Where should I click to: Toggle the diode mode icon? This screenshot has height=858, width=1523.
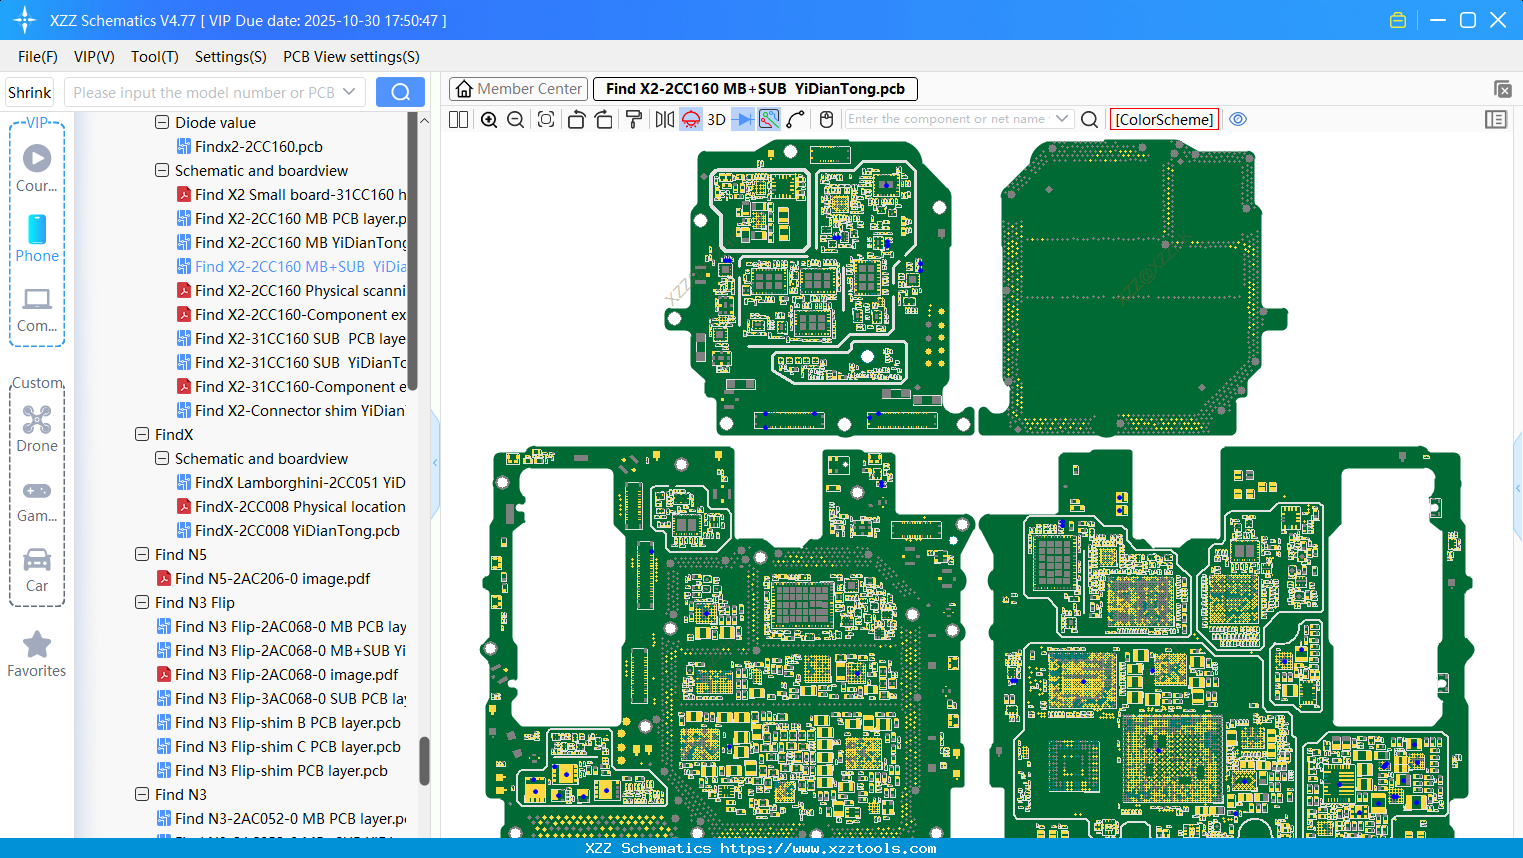click(x=743, y=120)
